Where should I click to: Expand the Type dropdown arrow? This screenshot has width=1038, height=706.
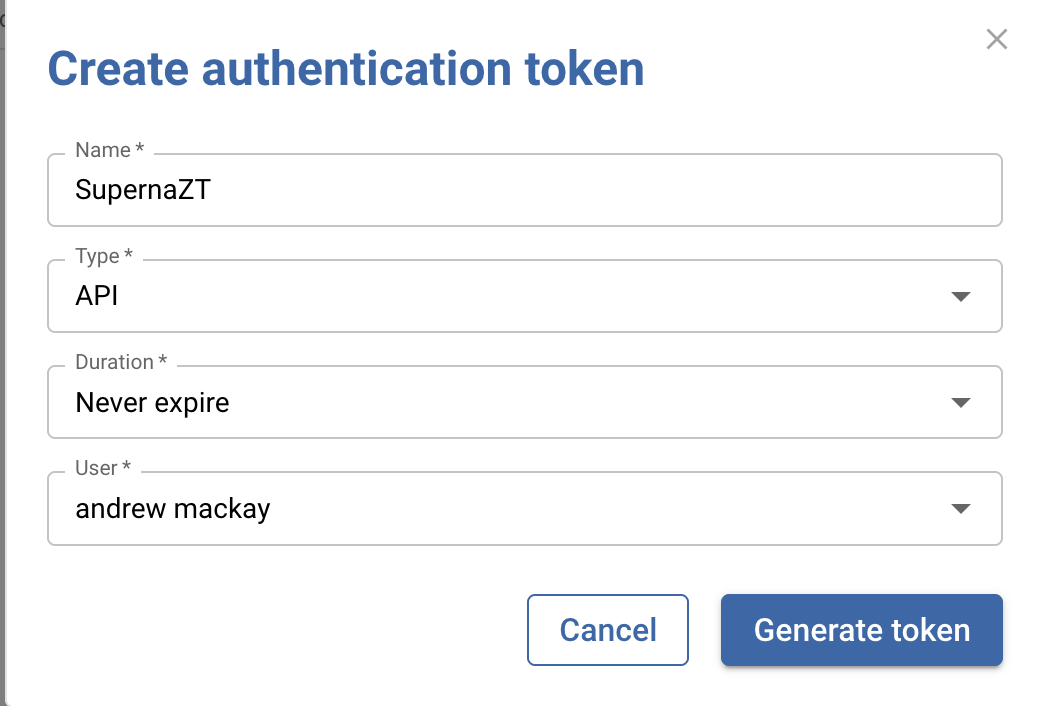click(960, 297)
